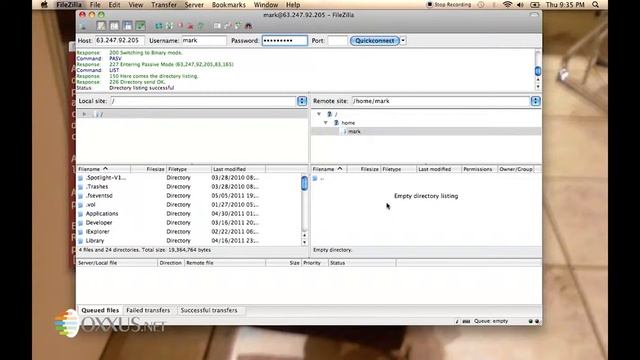Open the File menu
The height and width of the screenshot is (360, 640).
click(x=95, y=5)
